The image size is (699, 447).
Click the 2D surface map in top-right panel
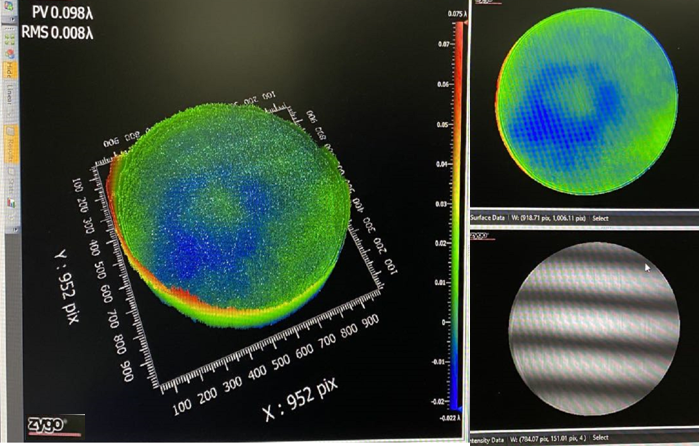click(x=579, y=100)
